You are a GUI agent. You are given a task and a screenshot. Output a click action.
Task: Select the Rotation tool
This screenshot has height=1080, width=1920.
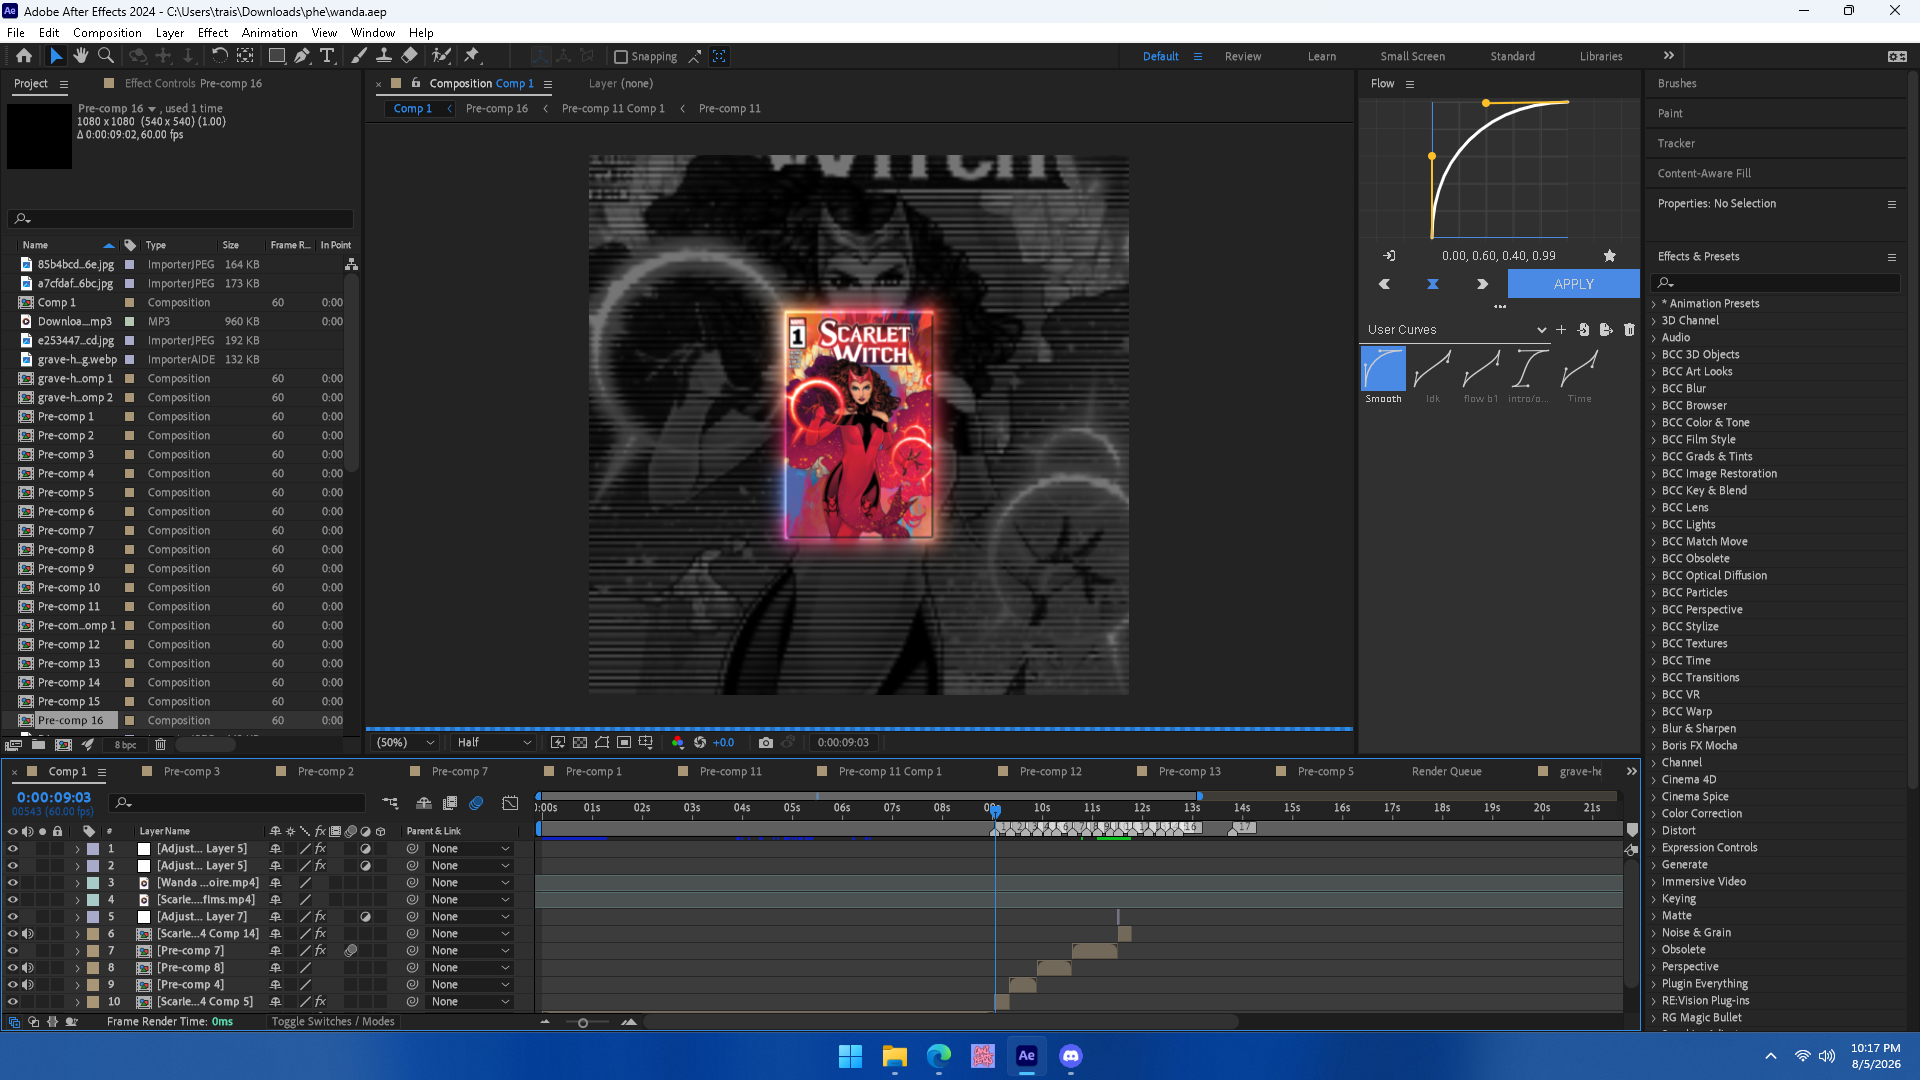219,56
